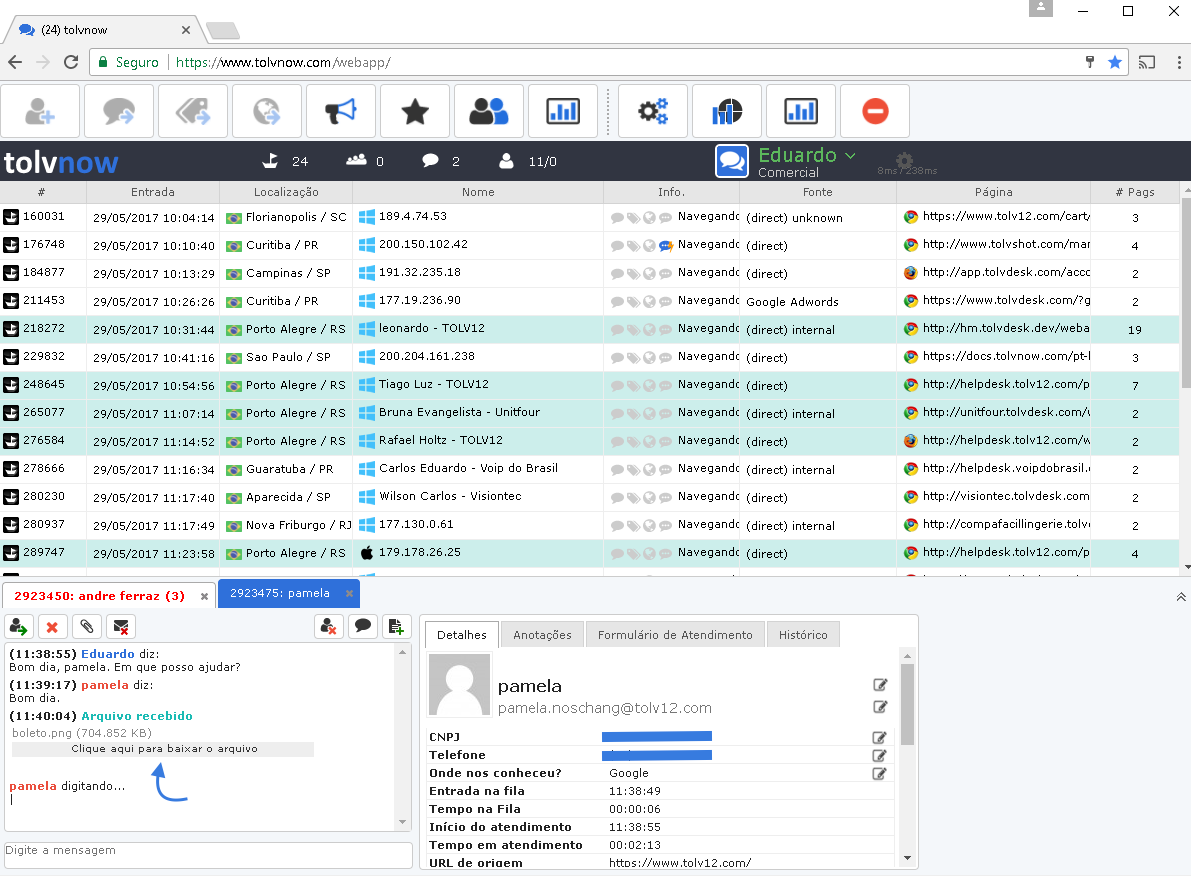Click the visitor list scroll down arrow
This screenshot has width=1191, height=876.
pos(1186,567)
